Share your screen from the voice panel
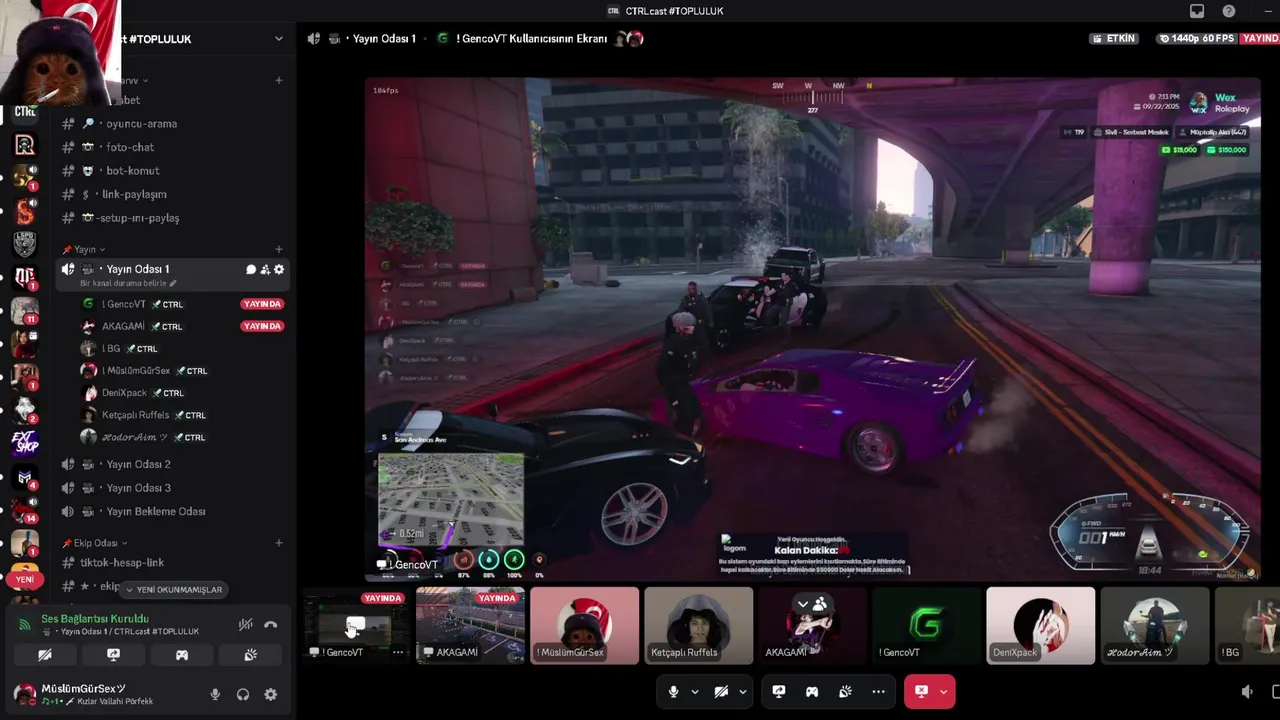 tap(113, 655)
